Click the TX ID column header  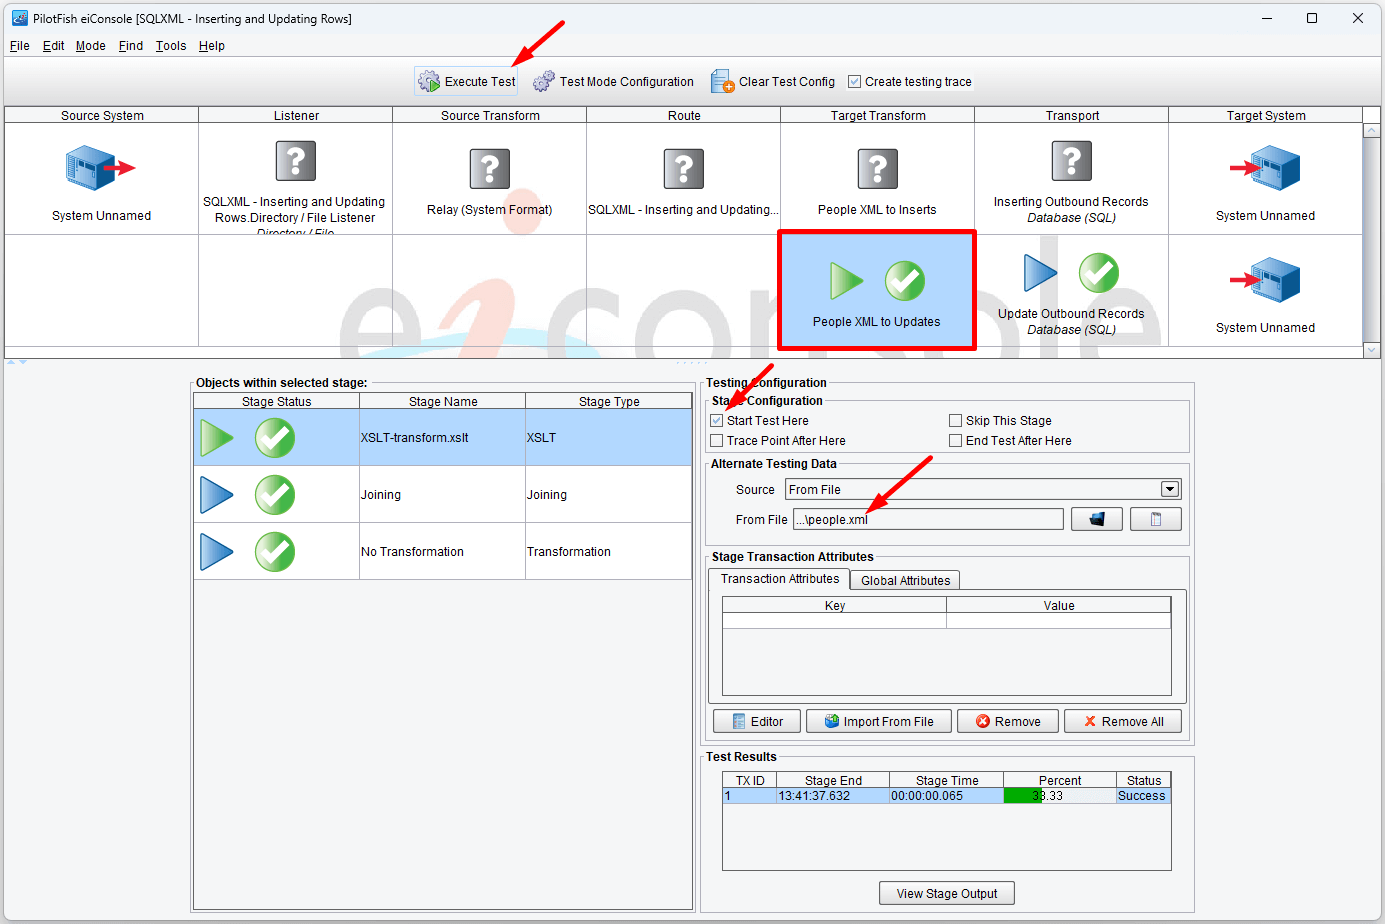pyautogui.click(x=750, y=781)
